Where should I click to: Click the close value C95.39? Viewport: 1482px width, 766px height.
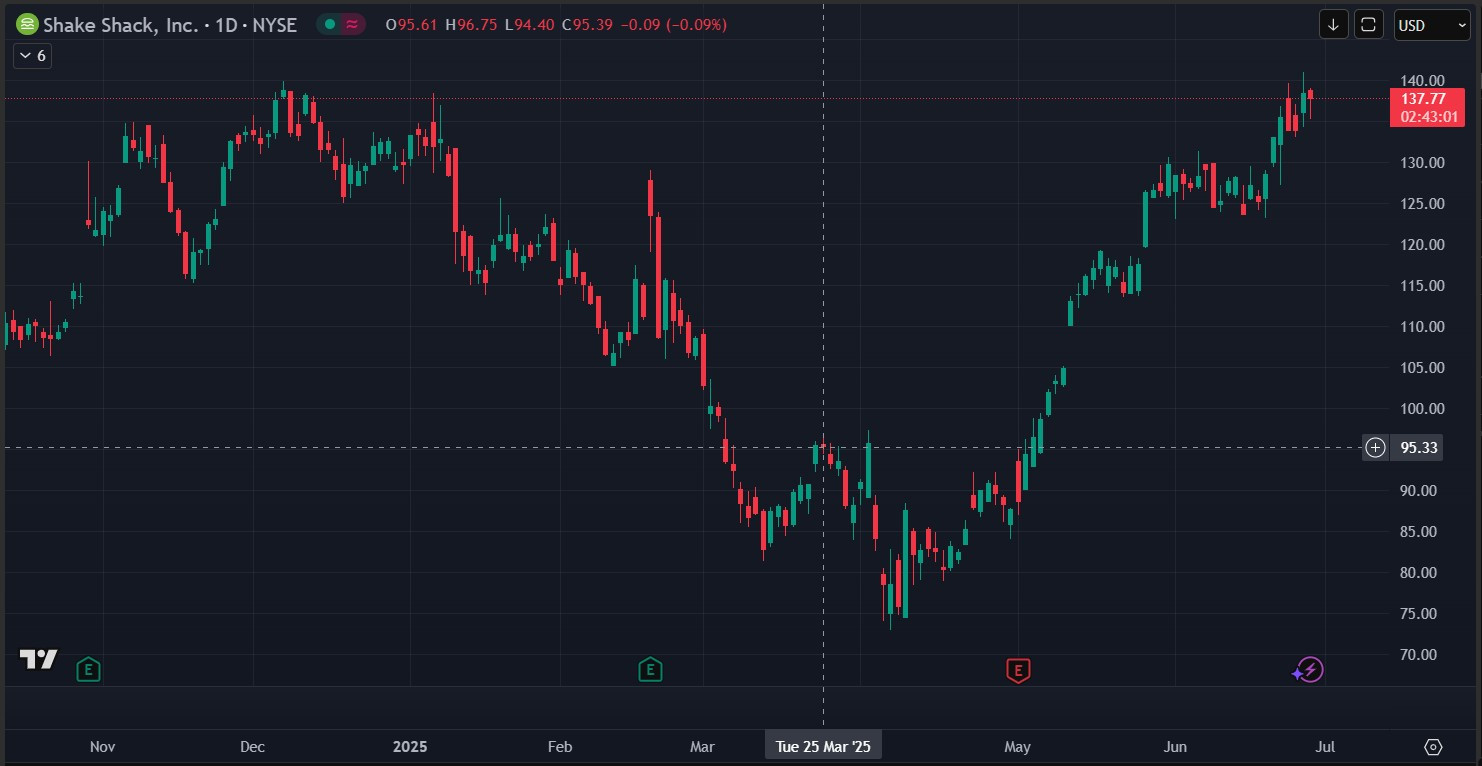(588, 25)
